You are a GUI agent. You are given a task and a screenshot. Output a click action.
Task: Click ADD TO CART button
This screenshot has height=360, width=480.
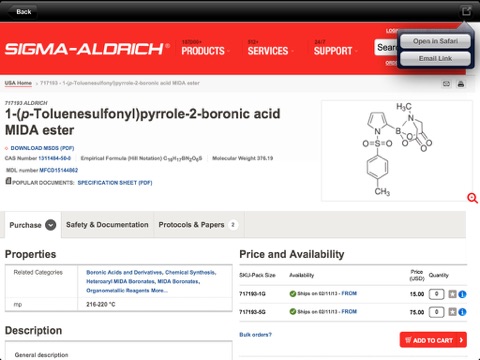tap(433, 340)
